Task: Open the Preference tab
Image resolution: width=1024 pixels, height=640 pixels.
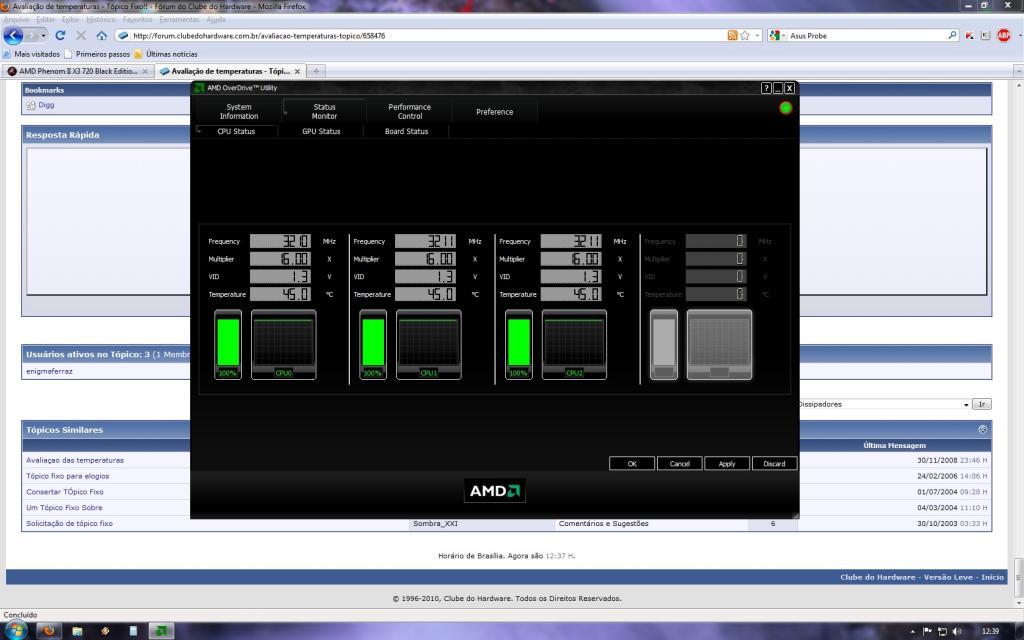Action: 494,112
